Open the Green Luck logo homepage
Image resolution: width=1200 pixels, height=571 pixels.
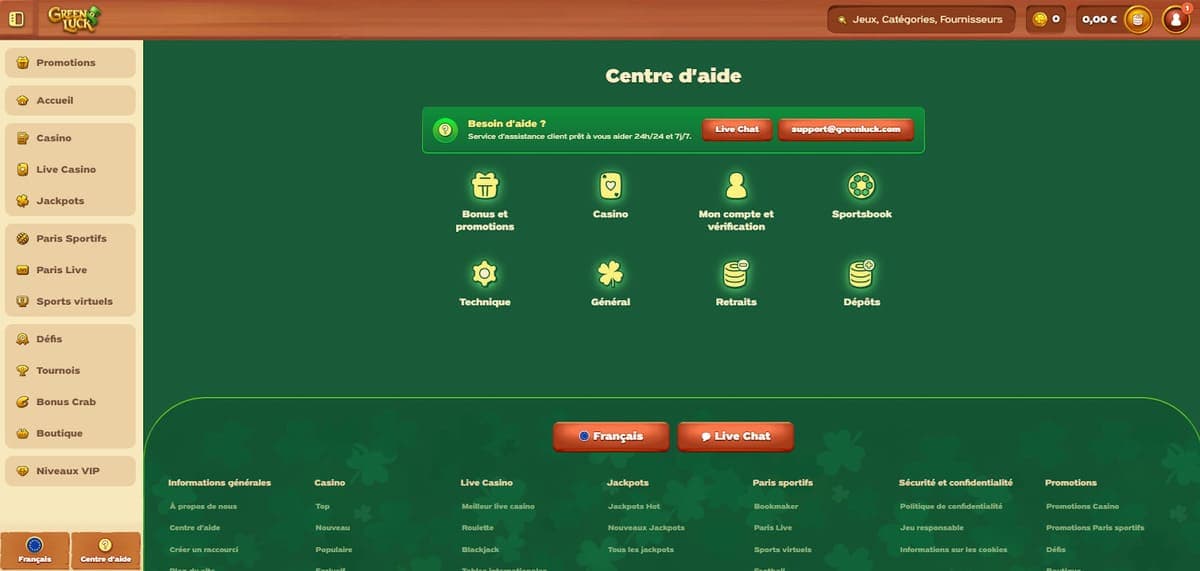[75, 18]
